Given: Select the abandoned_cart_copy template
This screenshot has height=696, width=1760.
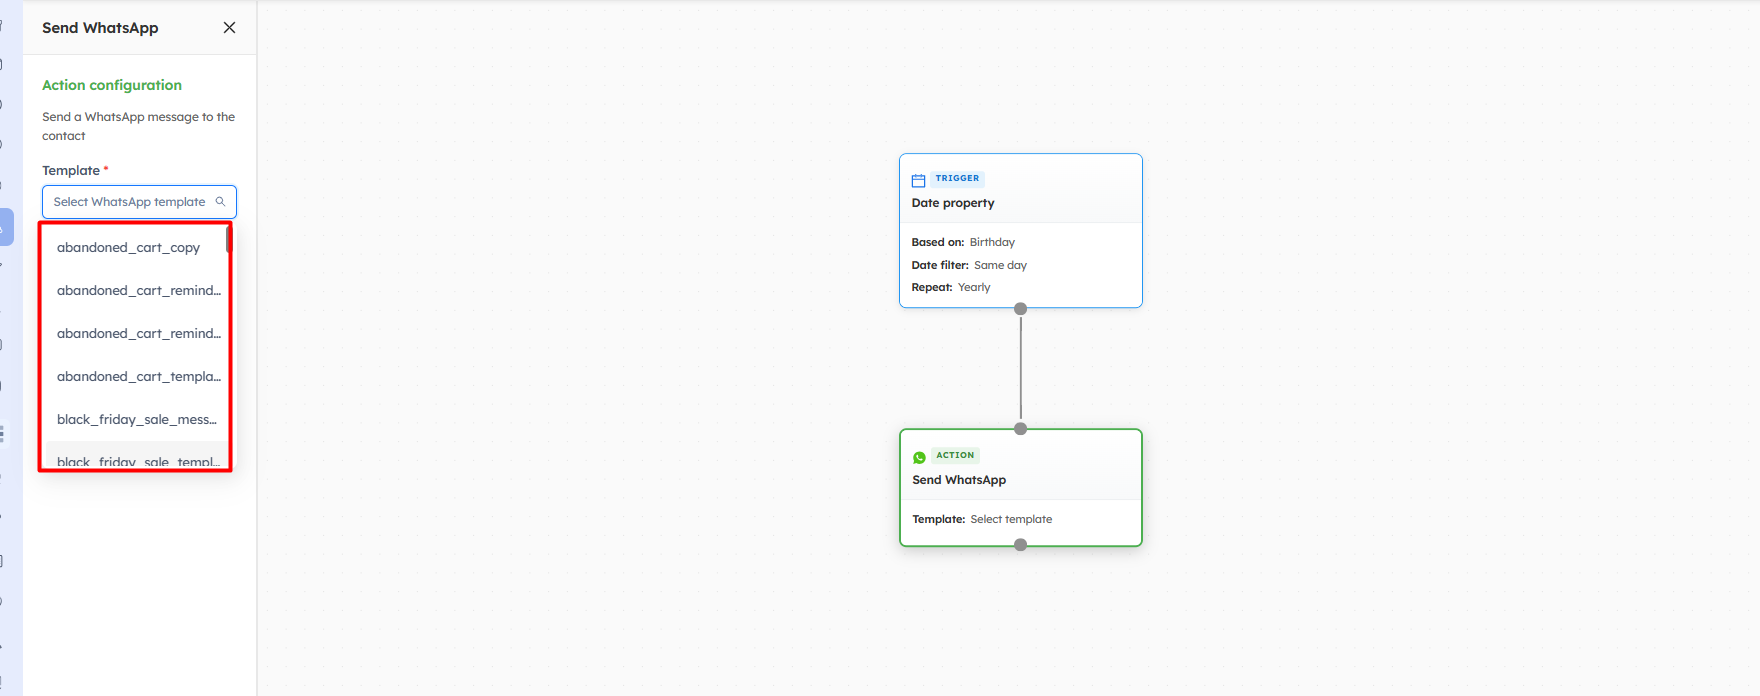Looking at the screenshot, I should [128, 248].
